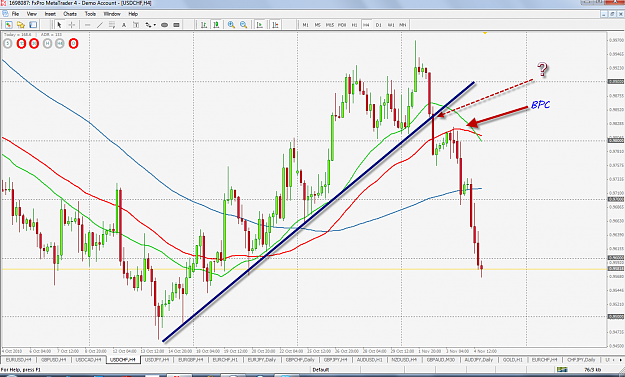Image resolution: width=625 pixels, height=377 pixels.
Task: Select the Text 'A' drawing tool
Action: pos(124,25)
